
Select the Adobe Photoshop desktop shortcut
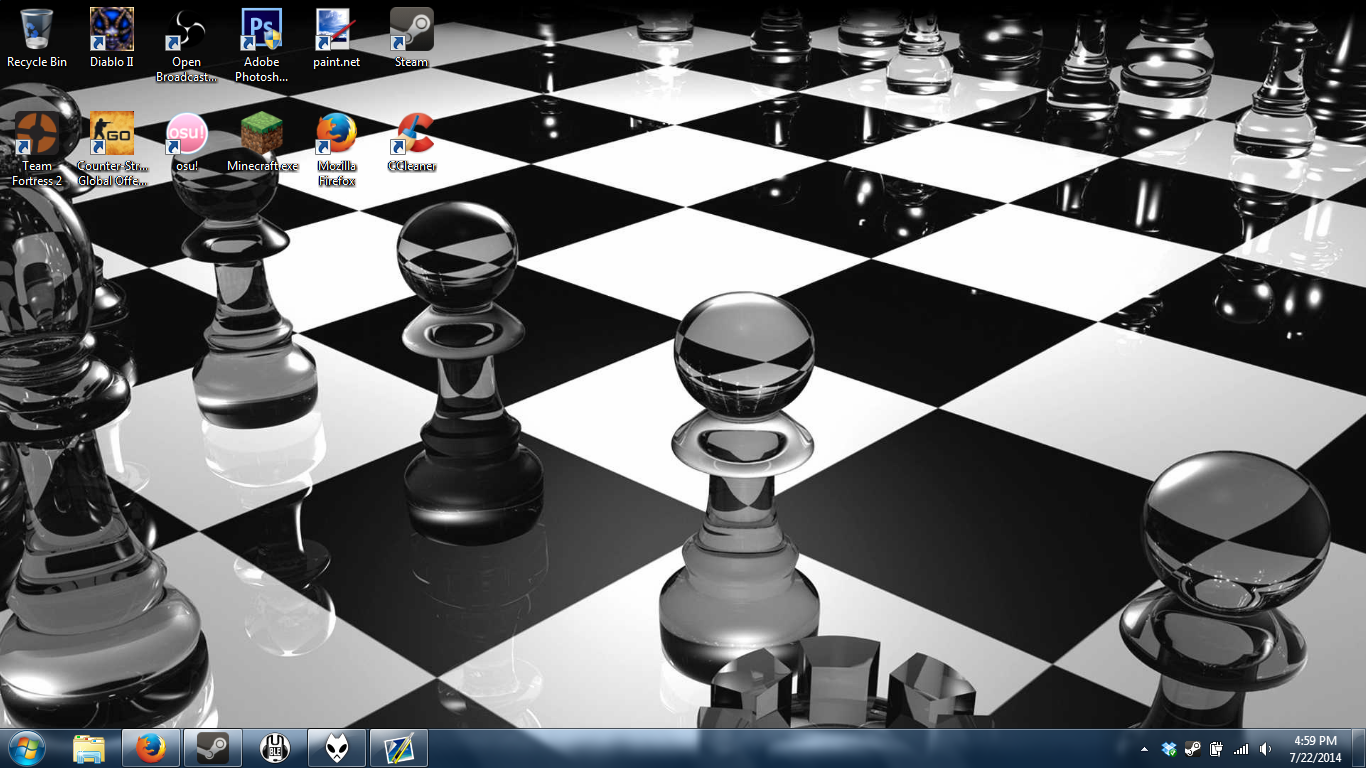(x=261, y=46)
